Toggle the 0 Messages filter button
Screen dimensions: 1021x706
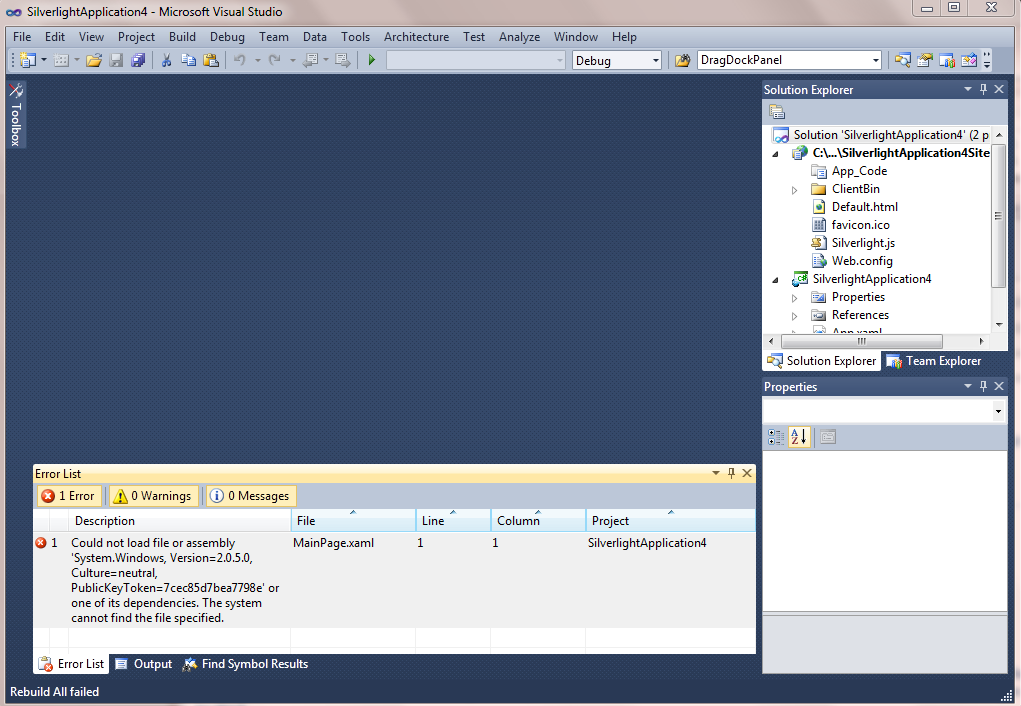[x=251, y=496]
